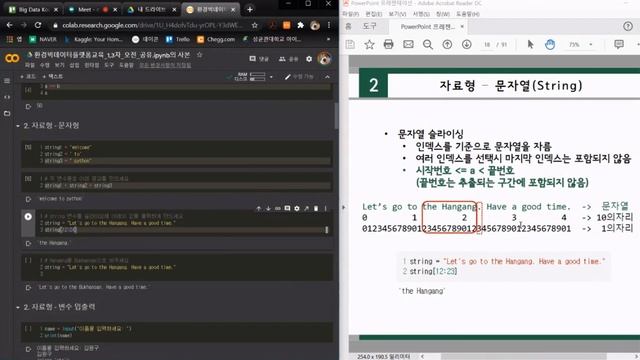Image resolution: width=640 pixels, height=360 pixels.
Task: Bookmark this page with the star
Action: (x=255, y=25)
